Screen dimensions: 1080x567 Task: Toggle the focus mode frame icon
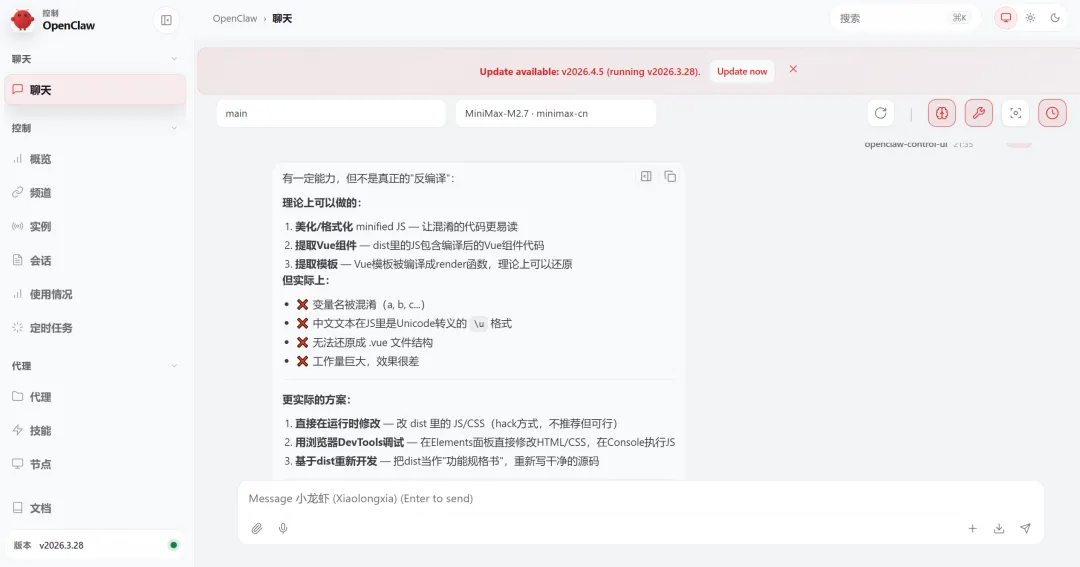point(1015,113)
